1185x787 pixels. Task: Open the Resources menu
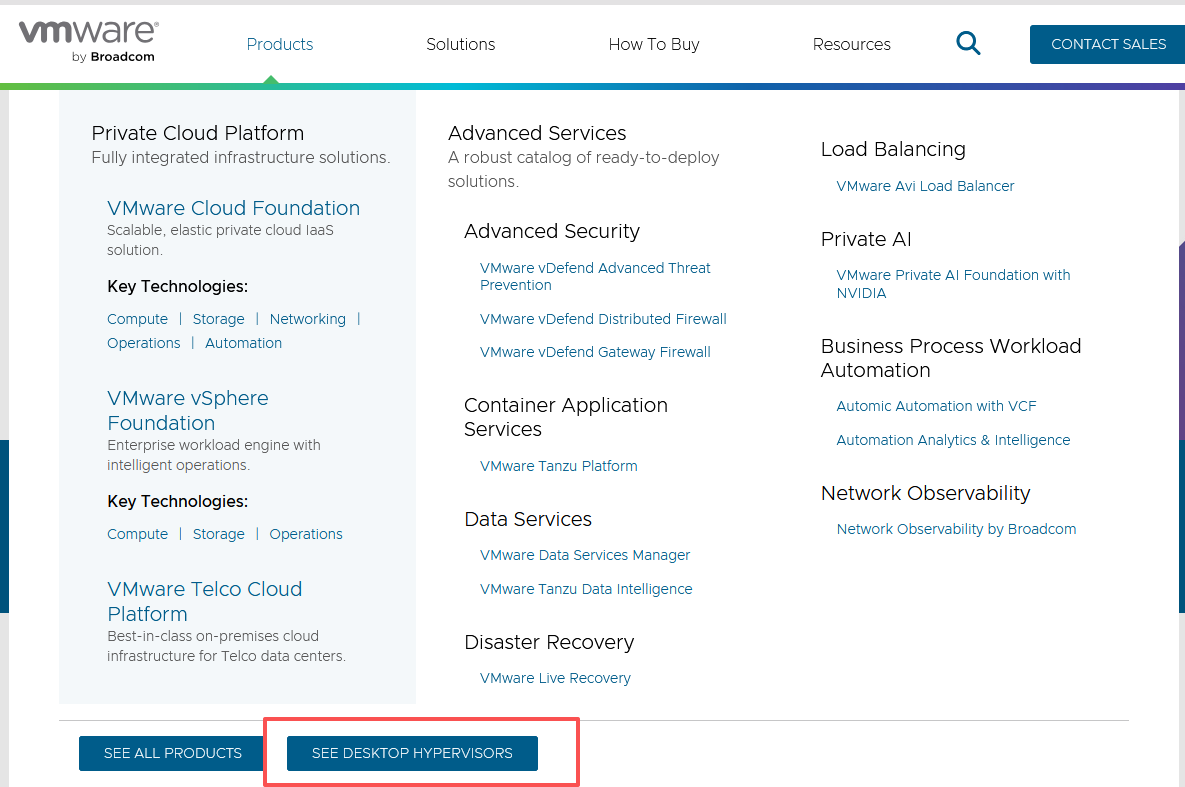851,44
